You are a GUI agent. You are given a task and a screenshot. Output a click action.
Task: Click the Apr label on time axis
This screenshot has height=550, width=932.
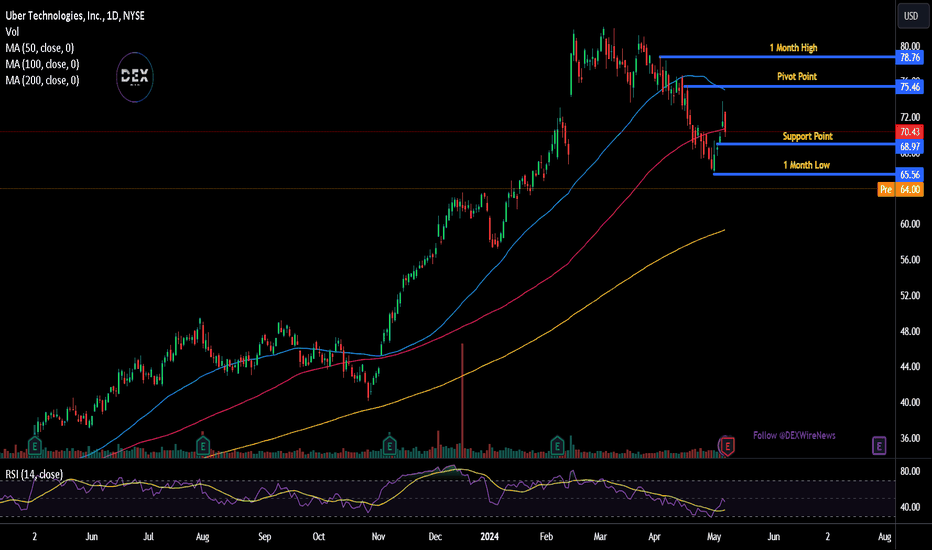[x=654, y=536]
